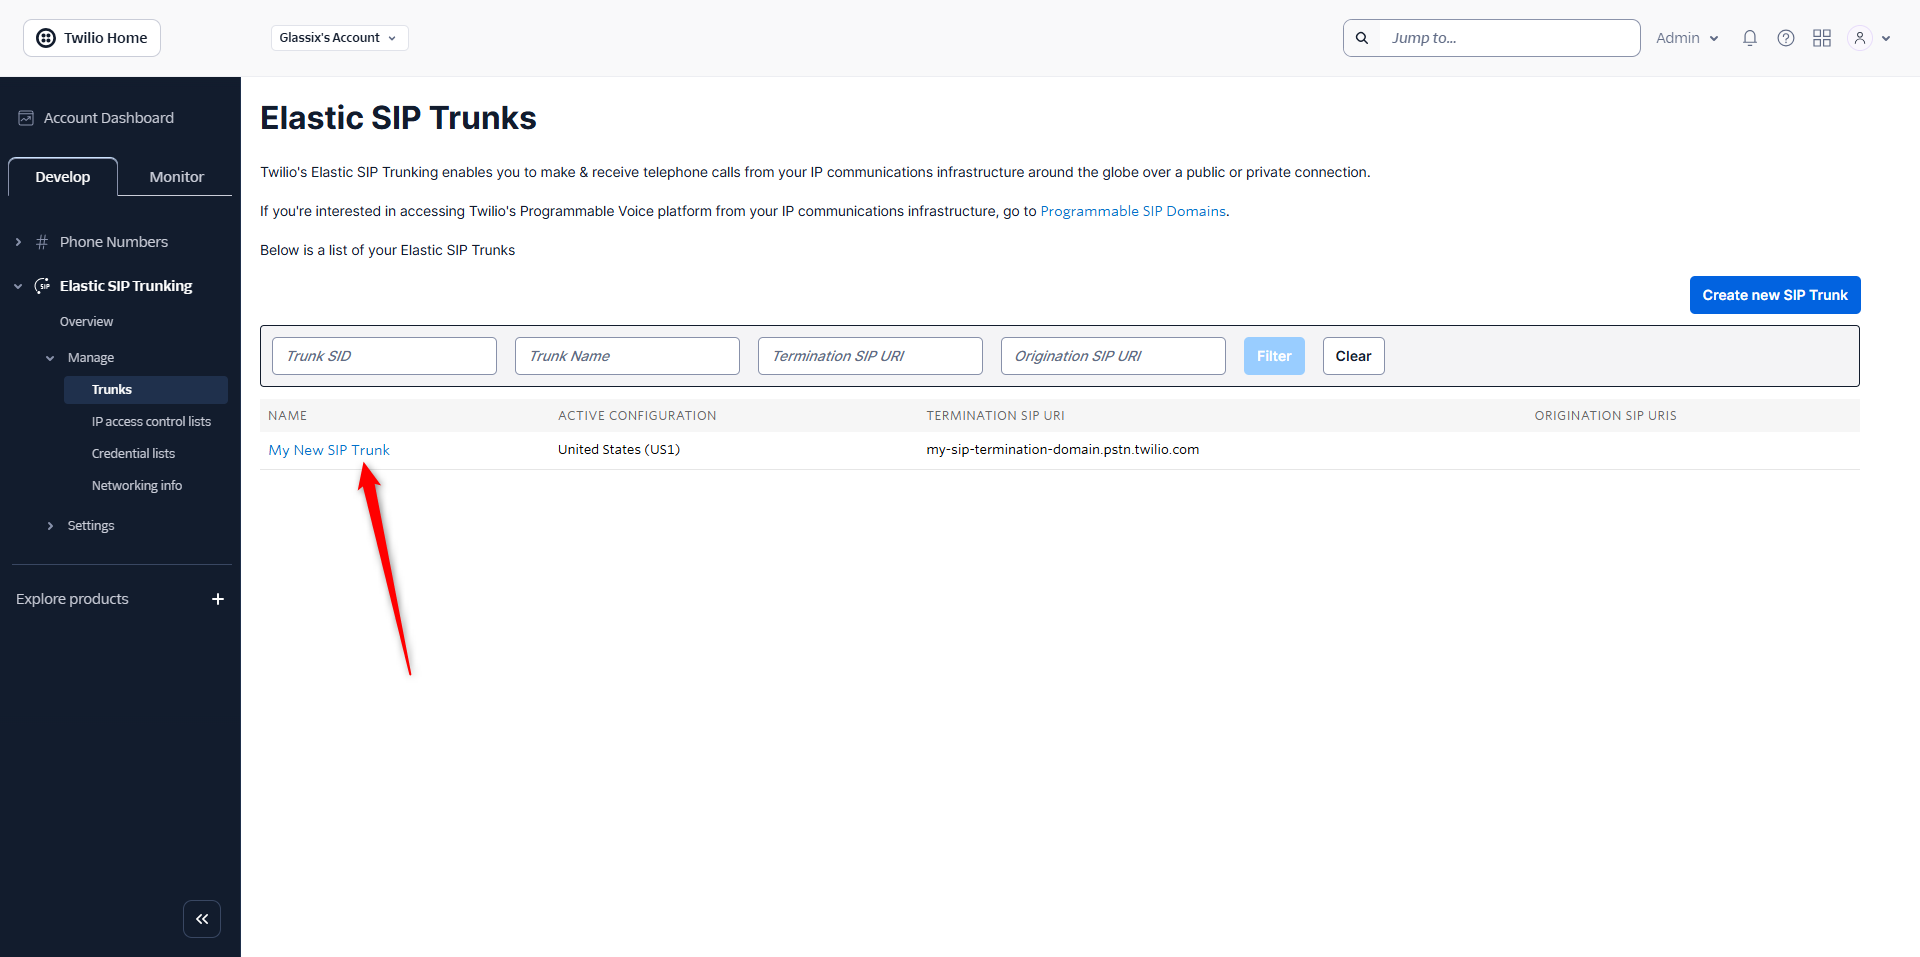Viewport: 1920px width, 957px height.
Task: Click the Account Dashboard icon
Action: coord(26,118)
